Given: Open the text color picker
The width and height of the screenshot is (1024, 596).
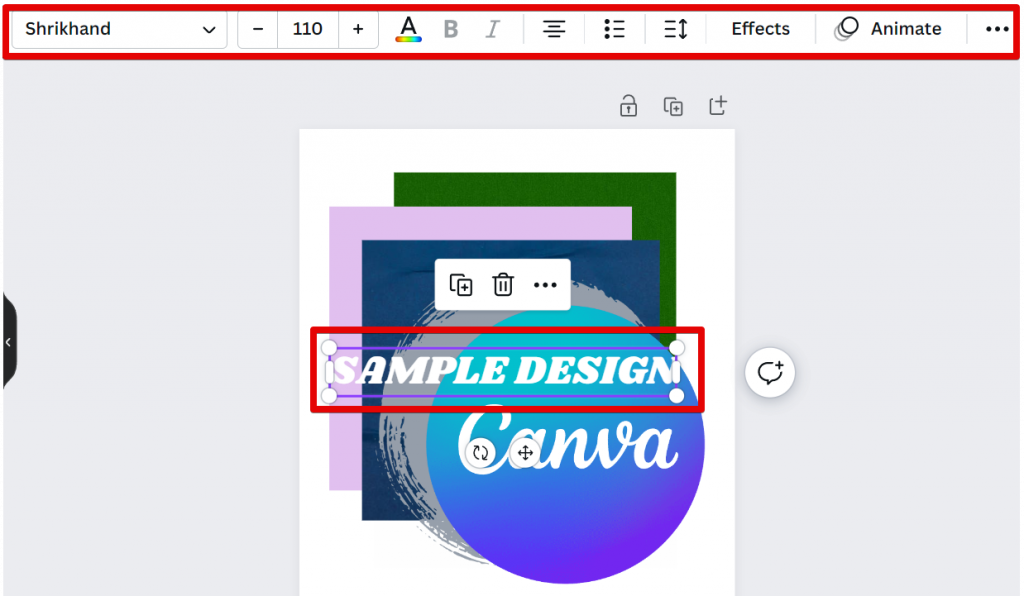Looking at the screenshot, I should (408, 29).
